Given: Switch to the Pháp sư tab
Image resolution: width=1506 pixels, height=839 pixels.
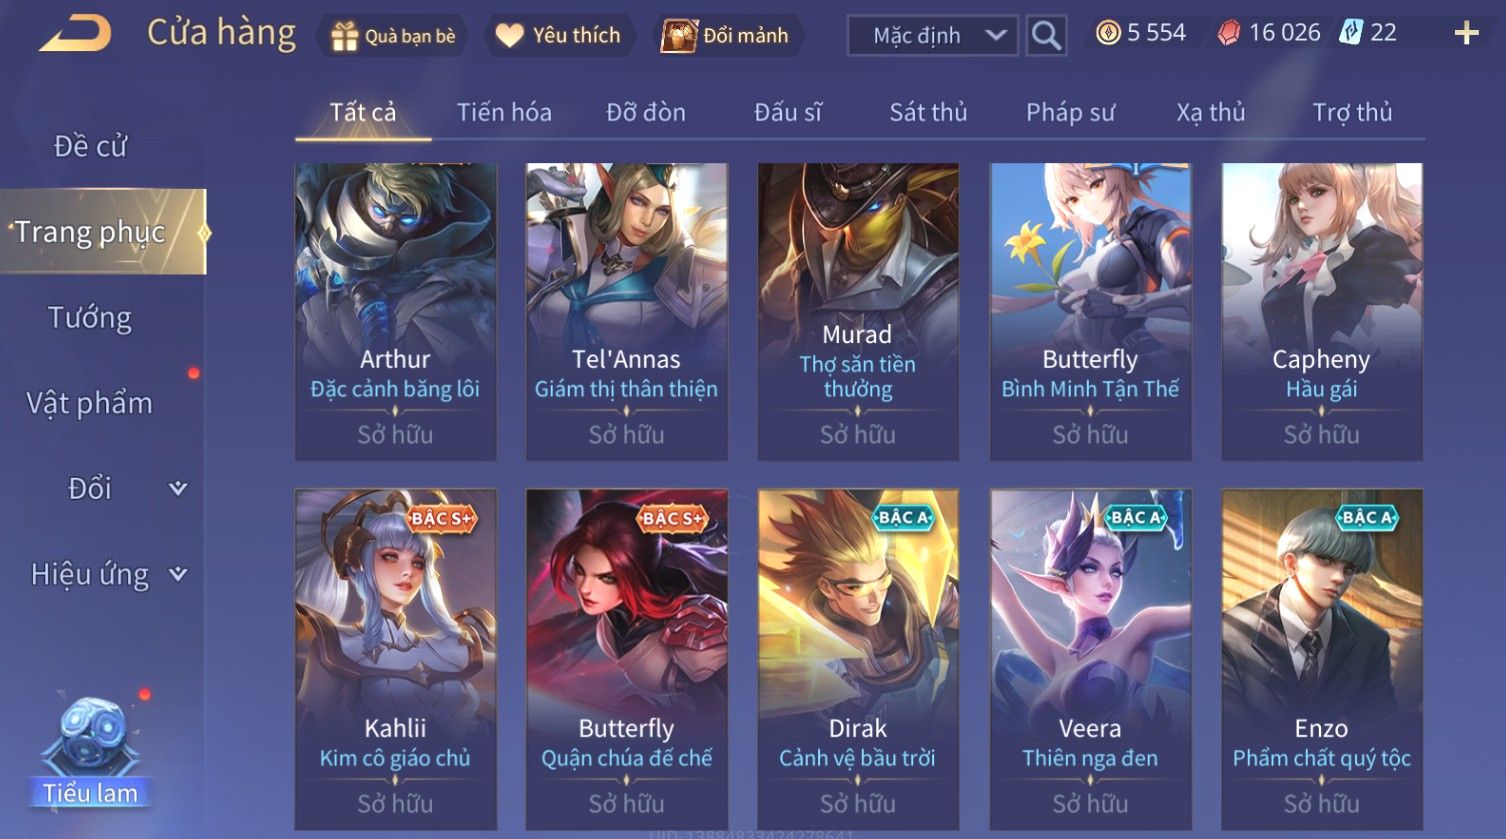Looking at the screenshot, I should coord(1070,112).
